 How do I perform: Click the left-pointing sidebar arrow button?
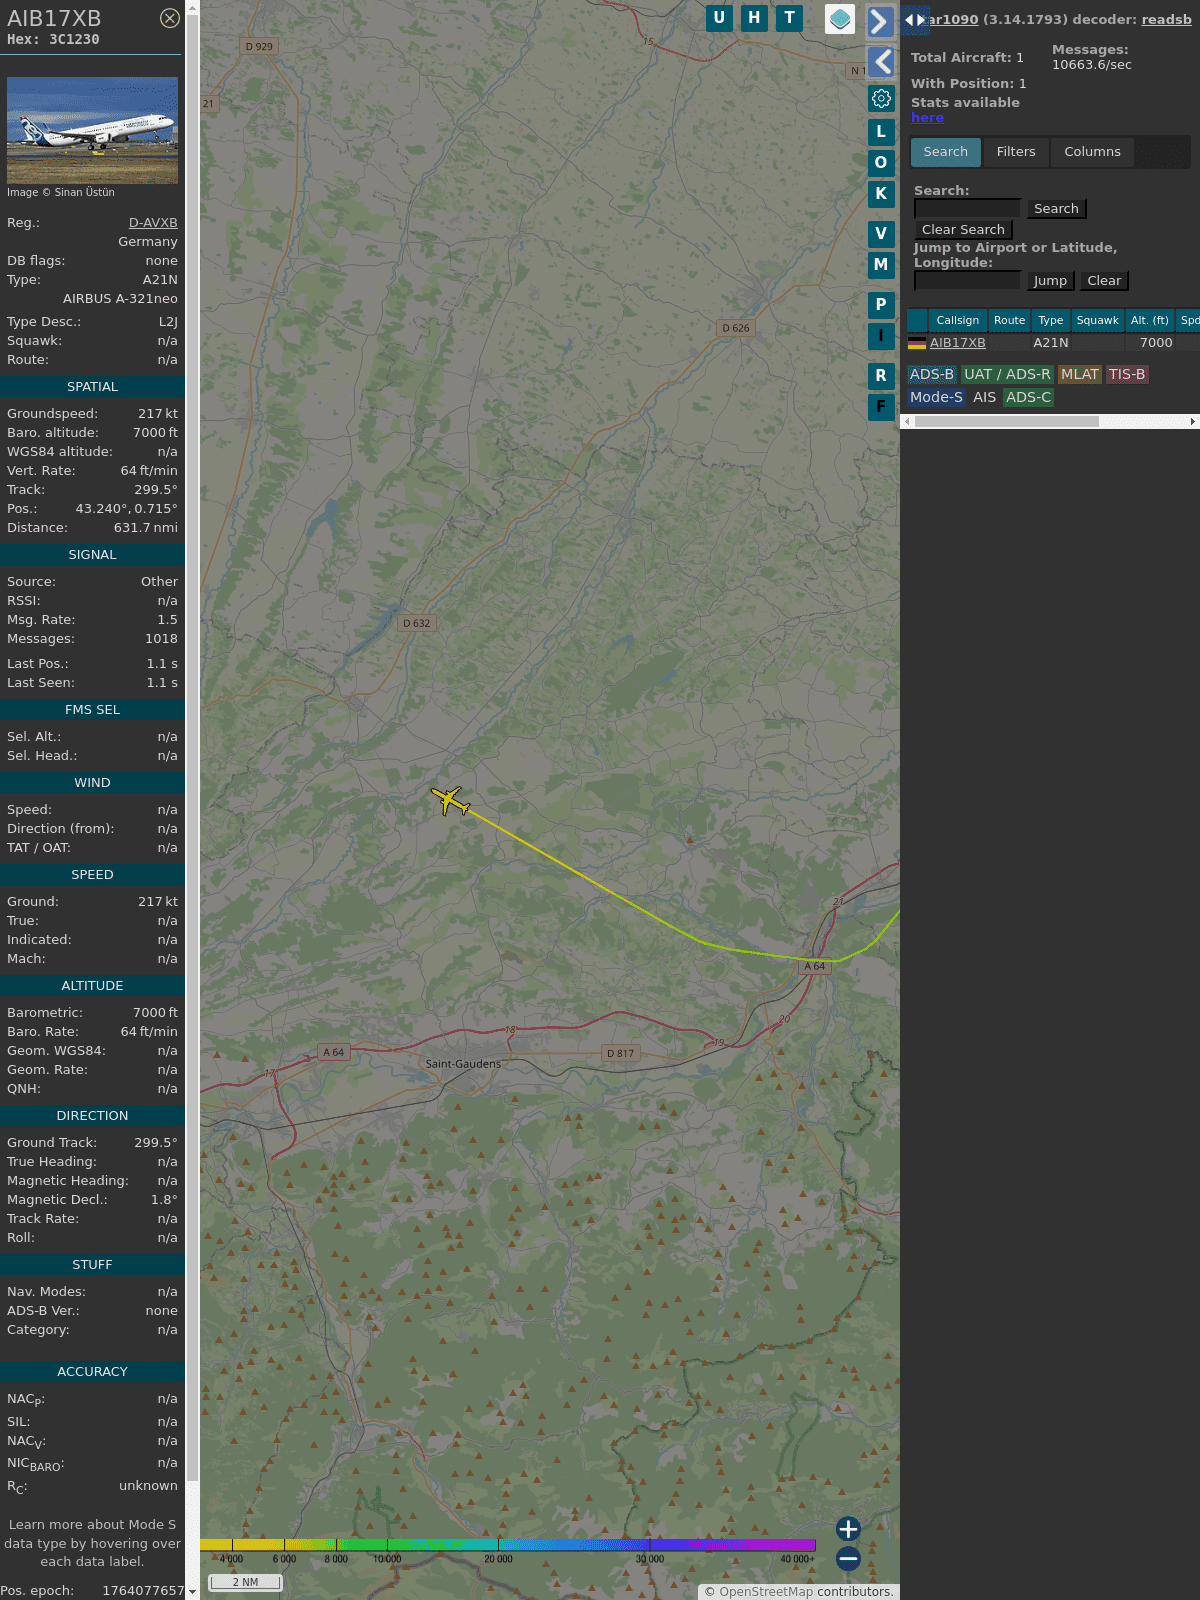pos(881,62)
